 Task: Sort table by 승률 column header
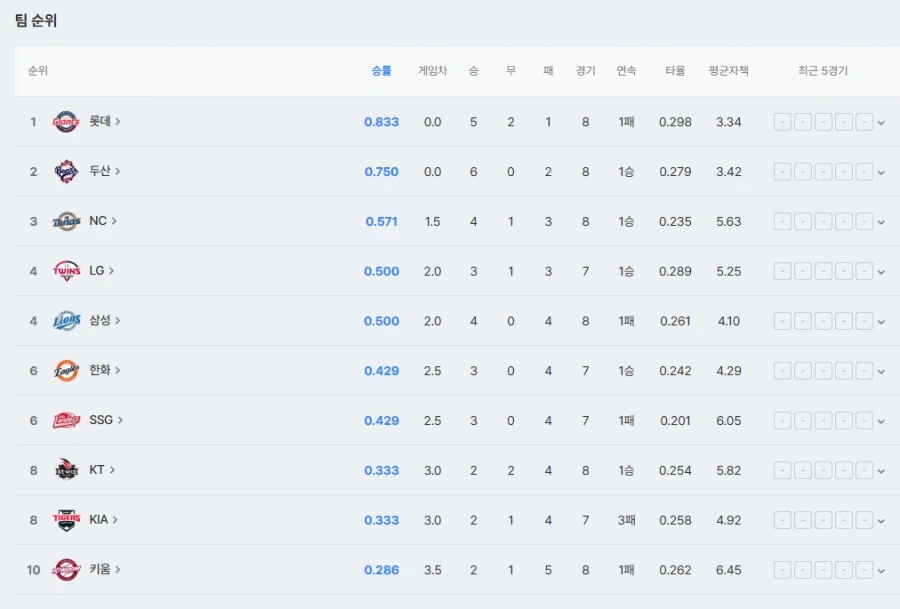tap(381, 71)
